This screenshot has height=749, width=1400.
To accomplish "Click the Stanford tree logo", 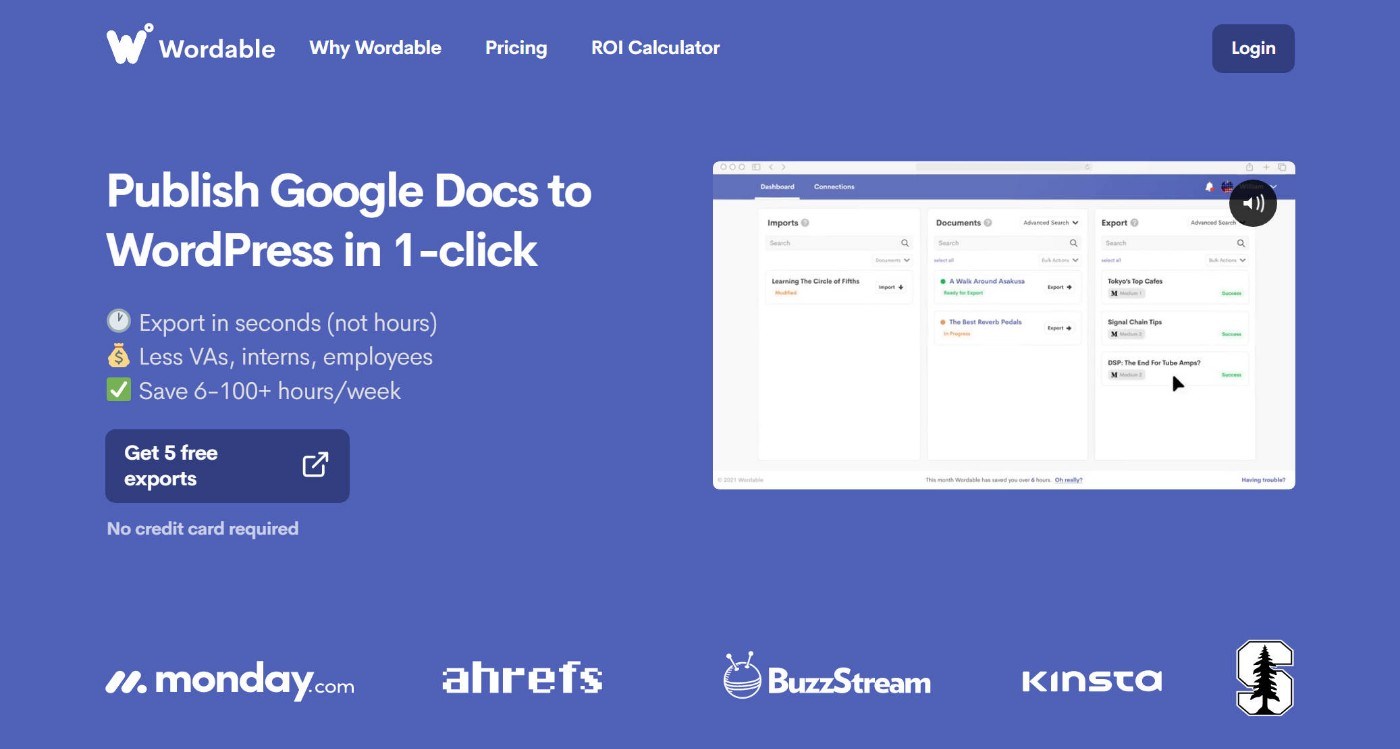I will 1265,678.
